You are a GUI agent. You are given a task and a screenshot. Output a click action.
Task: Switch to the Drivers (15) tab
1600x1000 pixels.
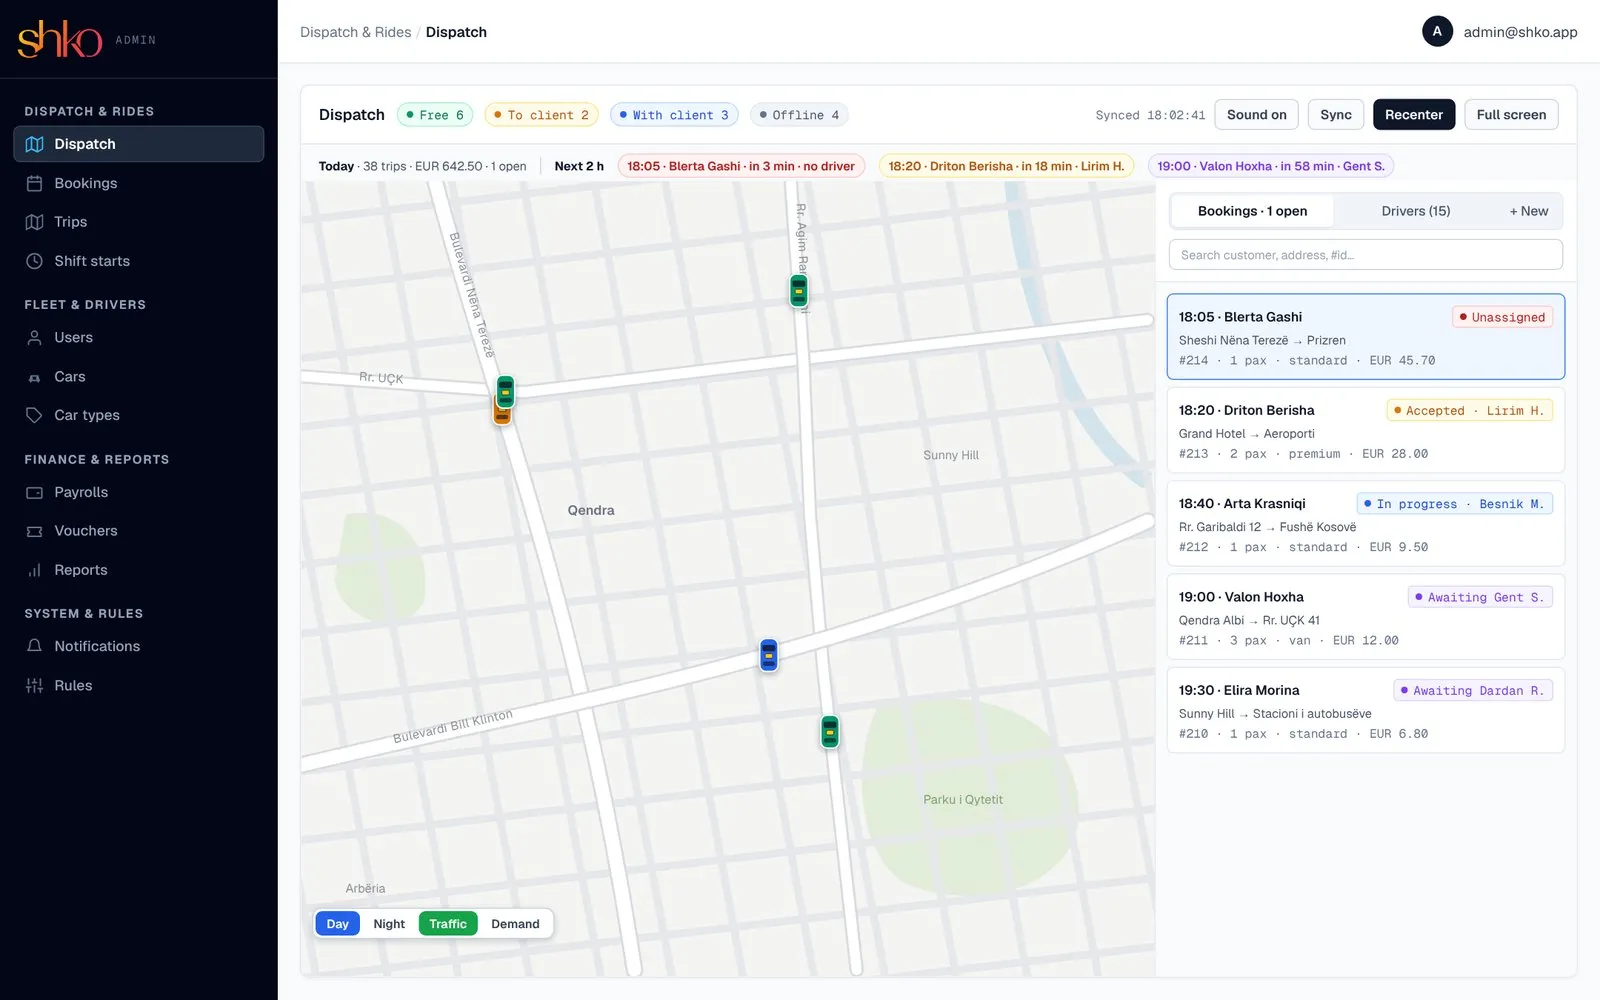coord(1415,211)
